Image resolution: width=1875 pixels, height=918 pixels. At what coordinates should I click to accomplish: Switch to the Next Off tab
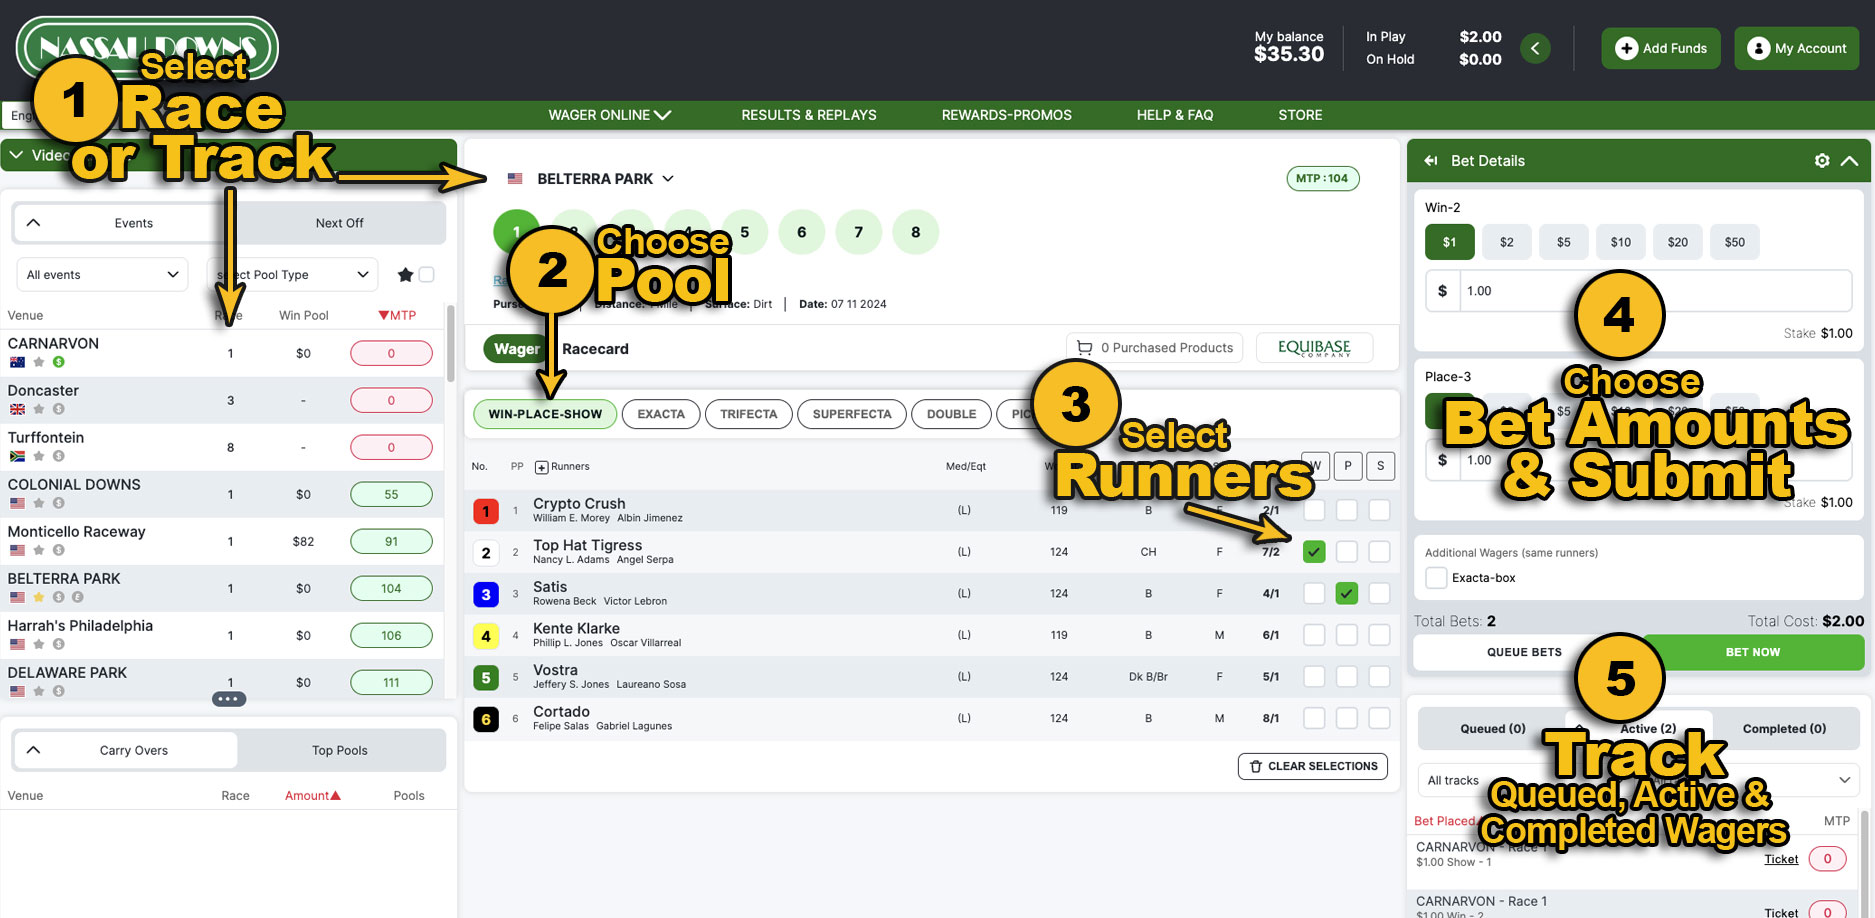tap(340, 223)
